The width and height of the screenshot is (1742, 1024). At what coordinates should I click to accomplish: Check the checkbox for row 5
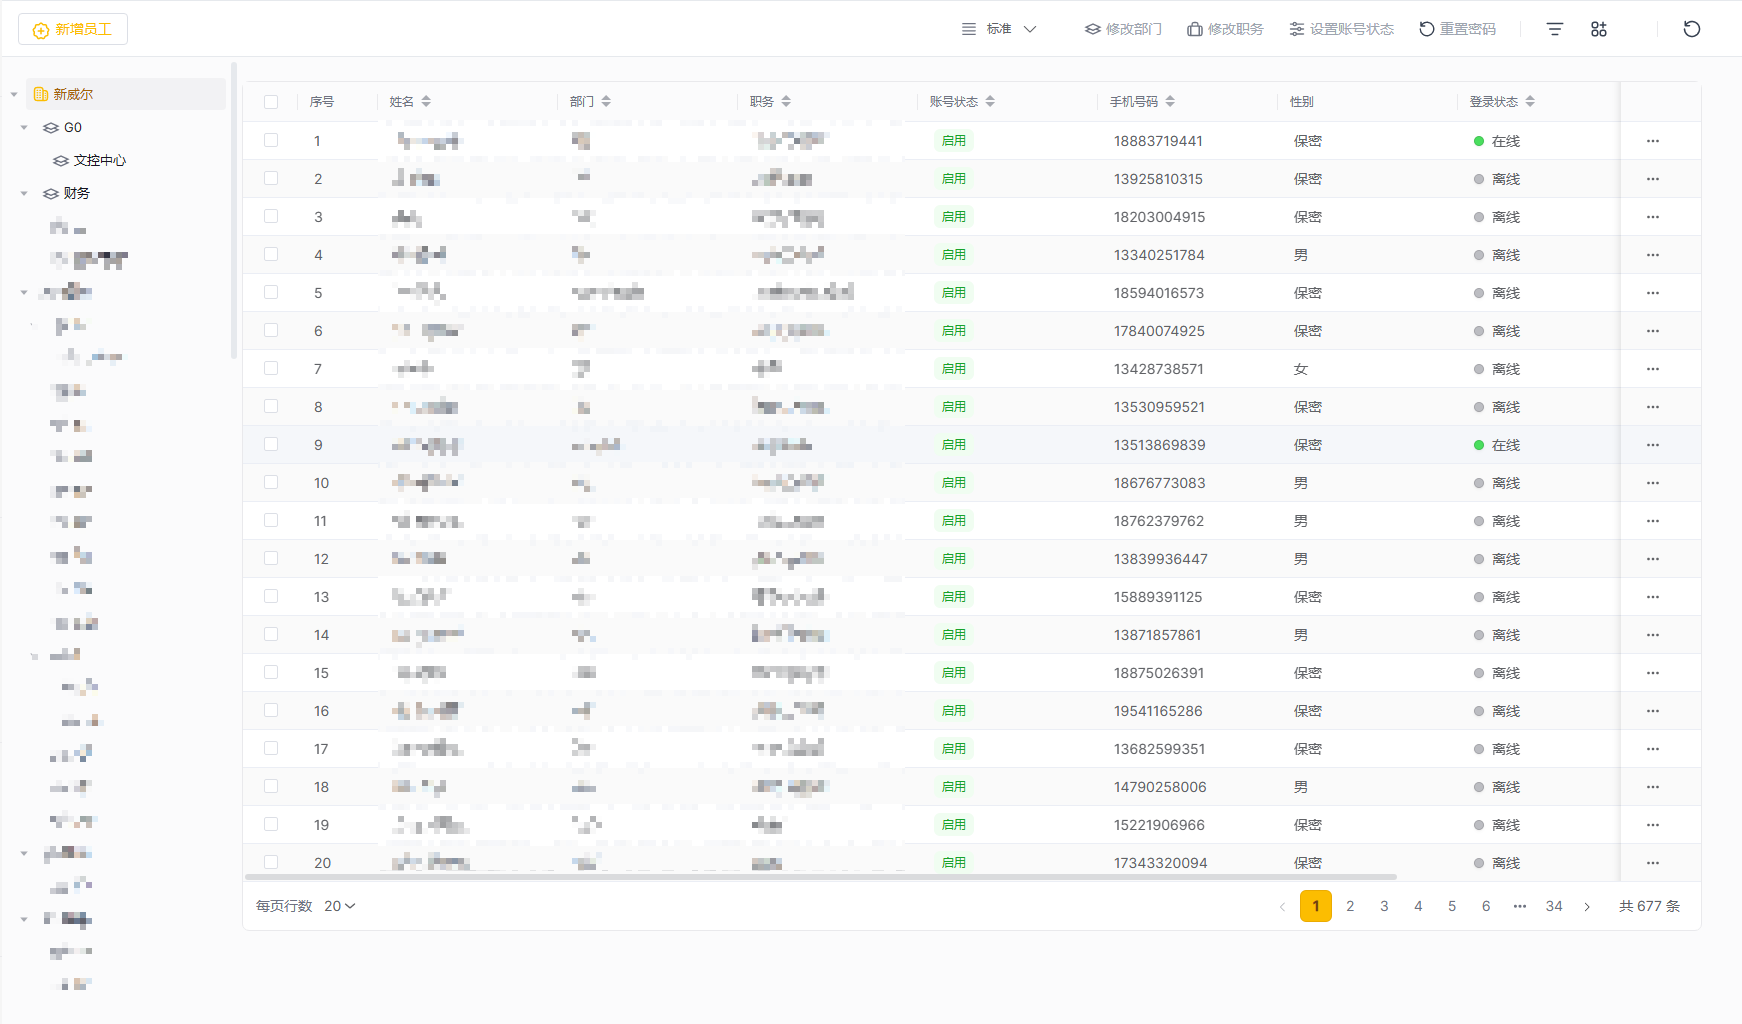271,292
